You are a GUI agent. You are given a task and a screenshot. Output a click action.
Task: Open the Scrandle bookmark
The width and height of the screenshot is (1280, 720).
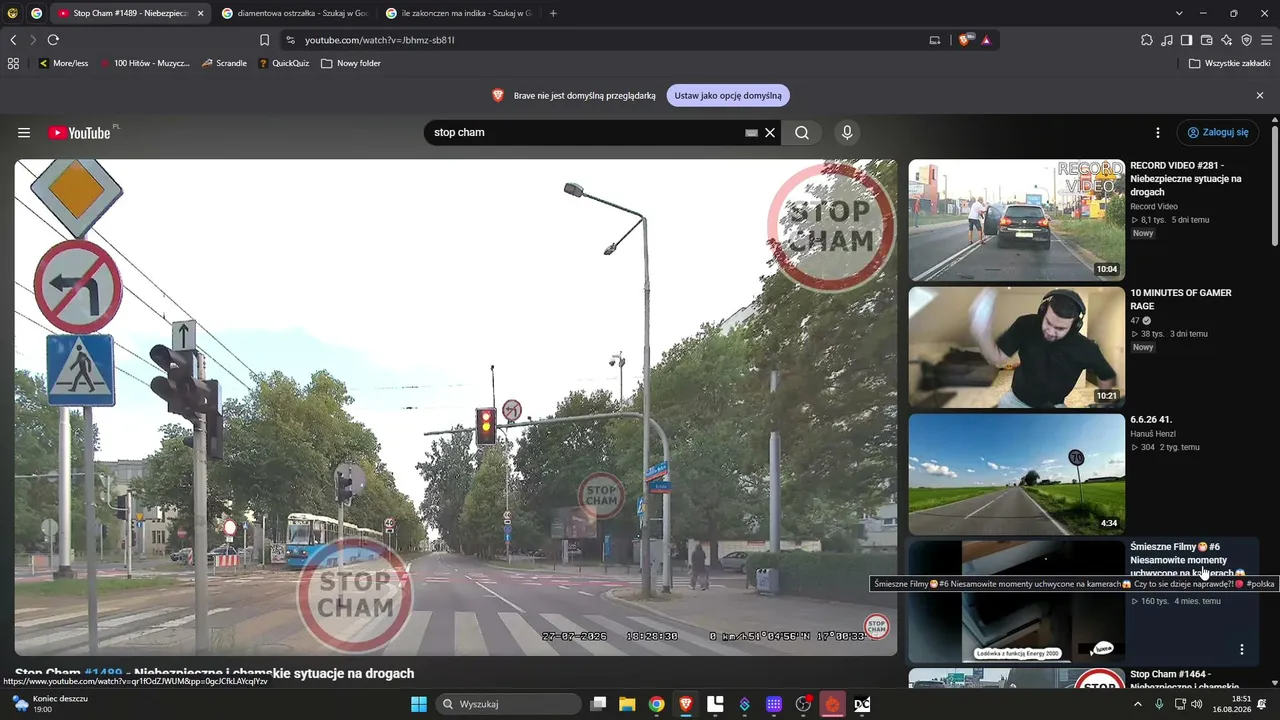(x=224, y=63)
